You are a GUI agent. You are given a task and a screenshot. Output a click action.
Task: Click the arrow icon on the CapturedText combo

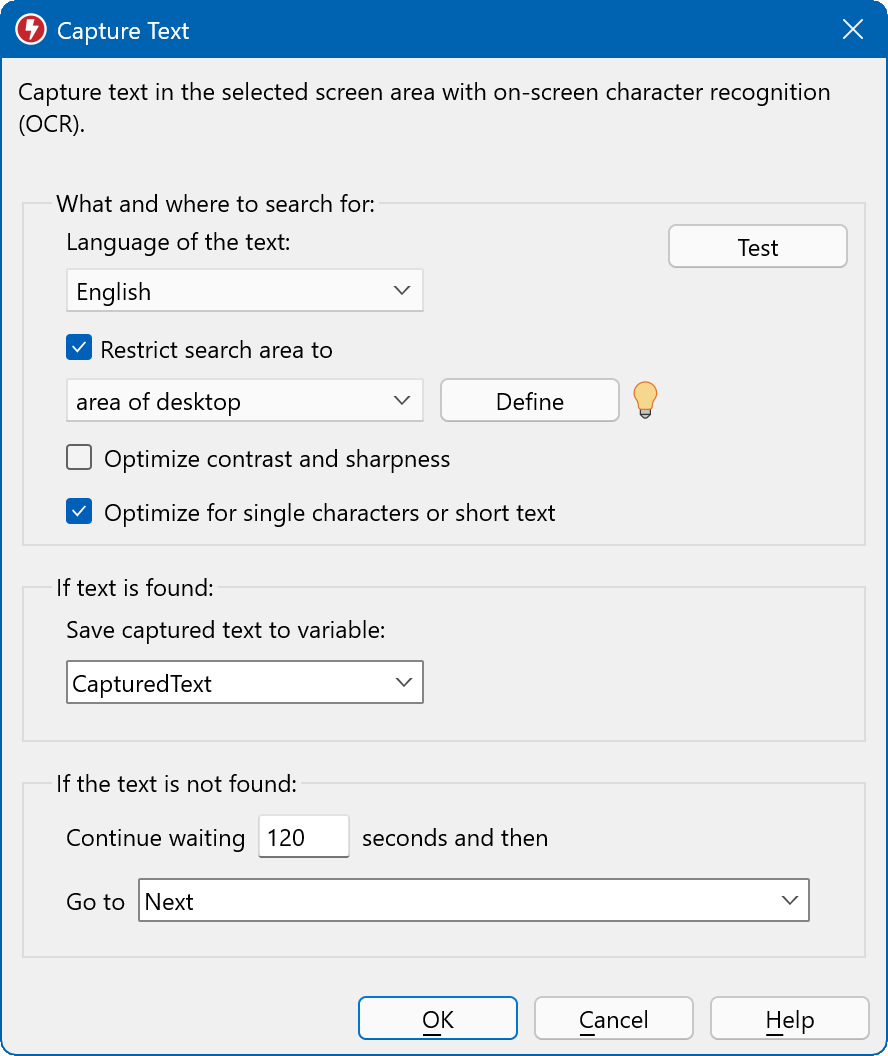click(403, 682)
